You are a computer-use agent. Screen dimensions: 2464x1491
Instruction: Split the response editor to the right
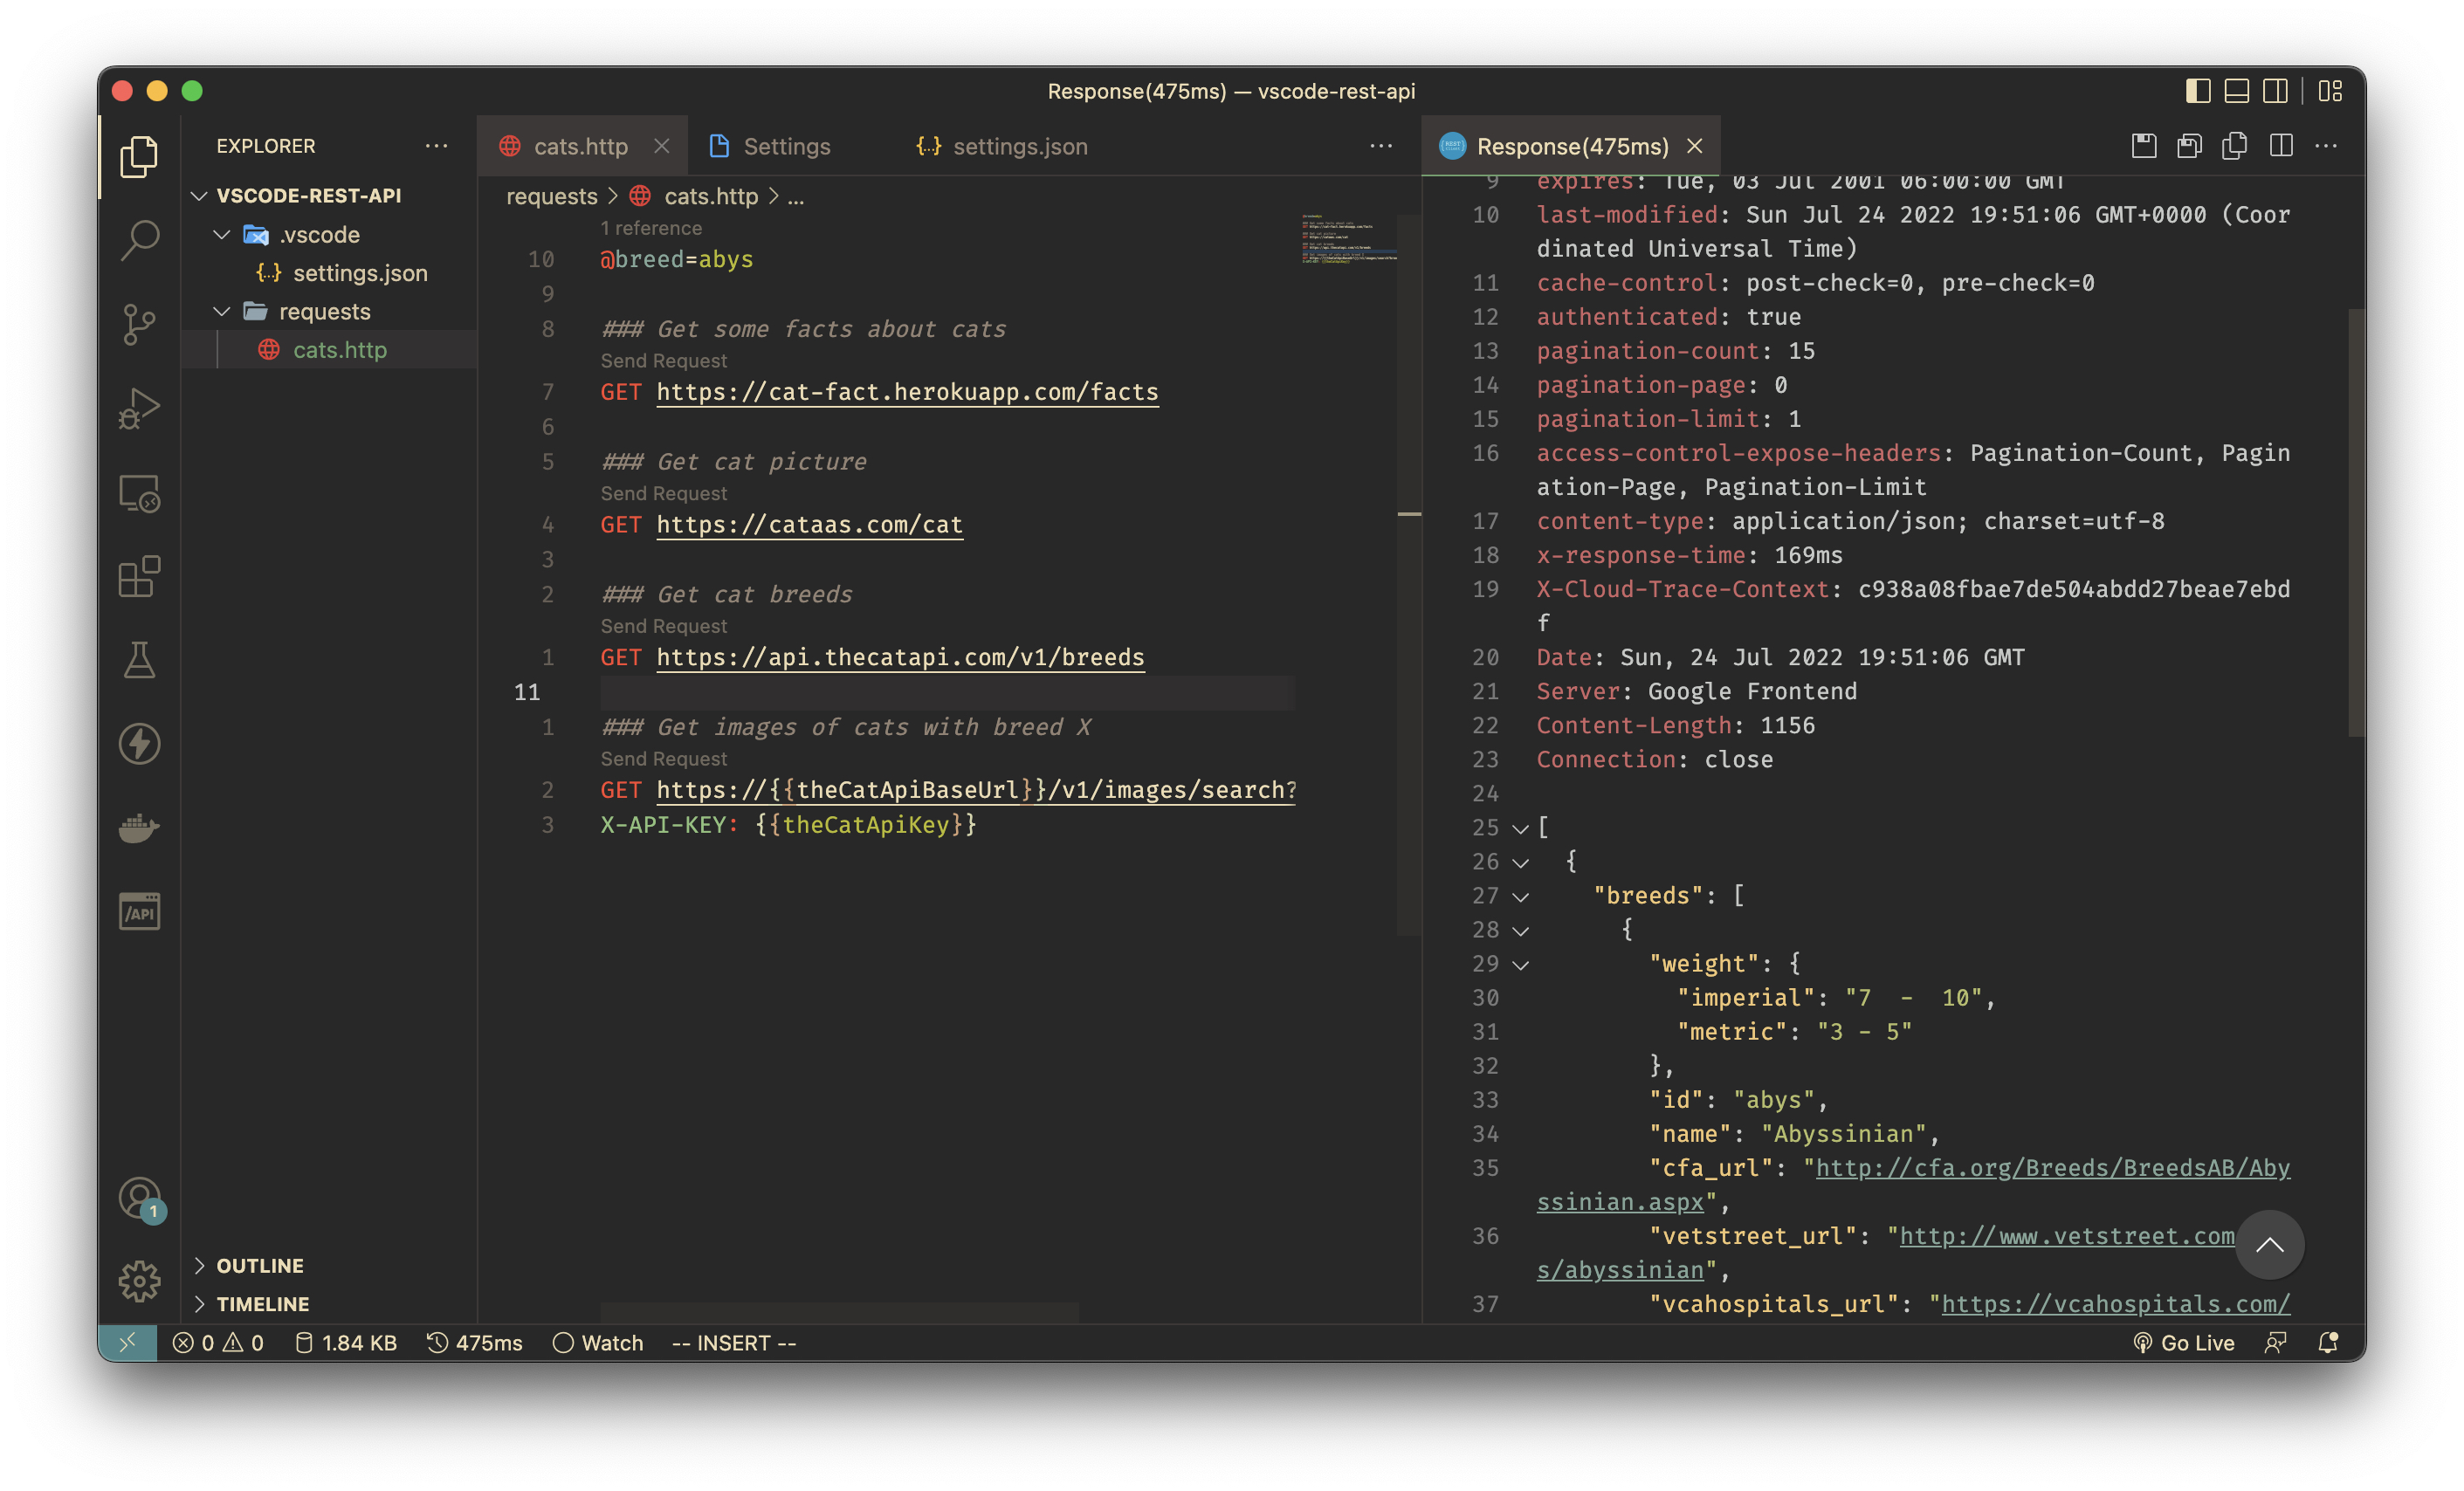(2281, 146)
